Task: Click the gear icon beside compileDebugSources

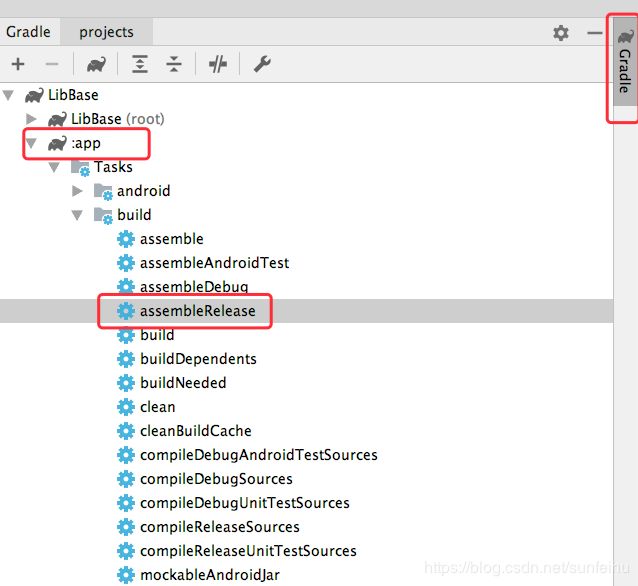Action: [126, 479]
